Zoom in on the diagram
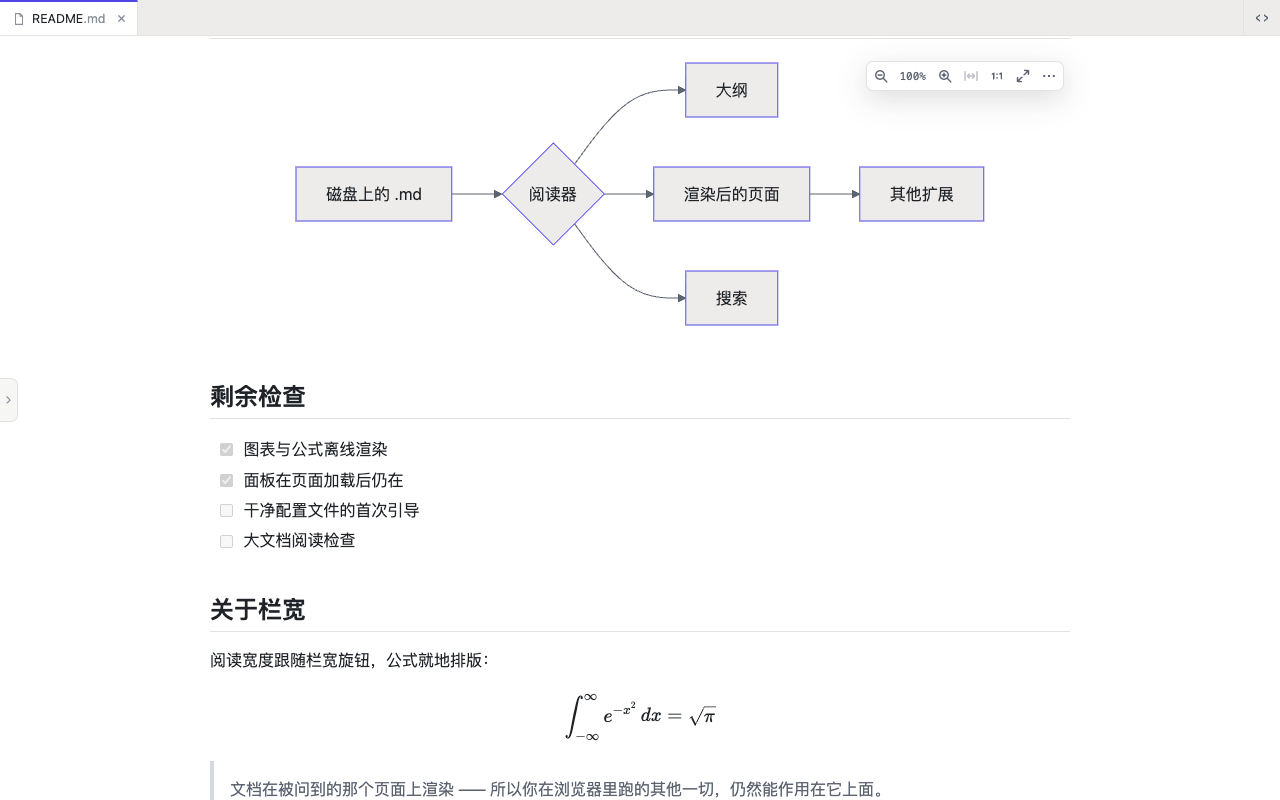Image resolution: width=1280 pixels, height=800 pixels. [x=945, y=76]
